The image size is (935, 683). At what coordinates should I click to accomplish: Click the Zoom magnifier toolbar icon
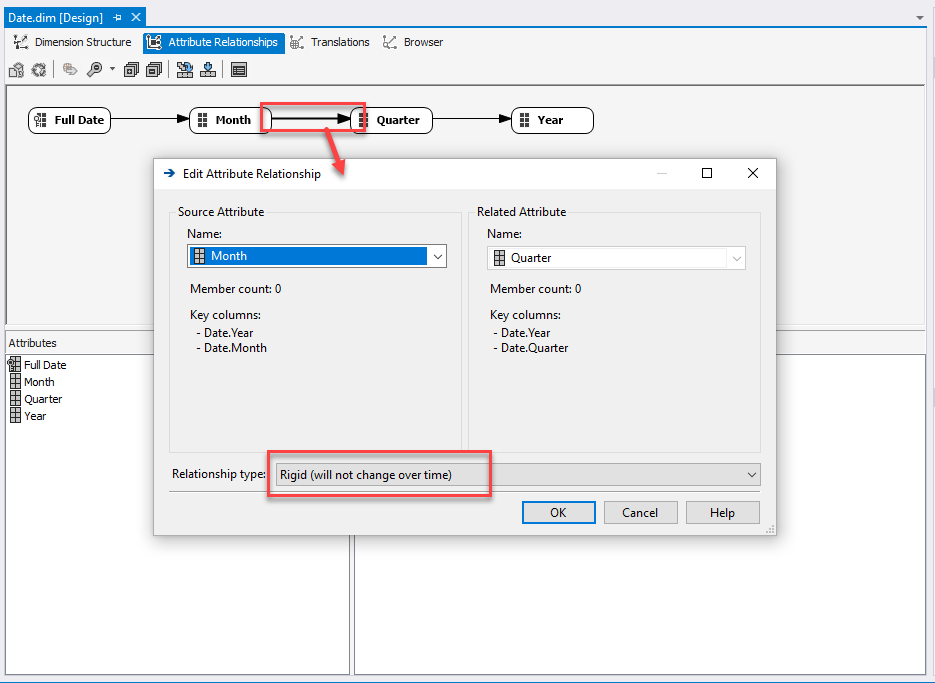tap(94, 70)
